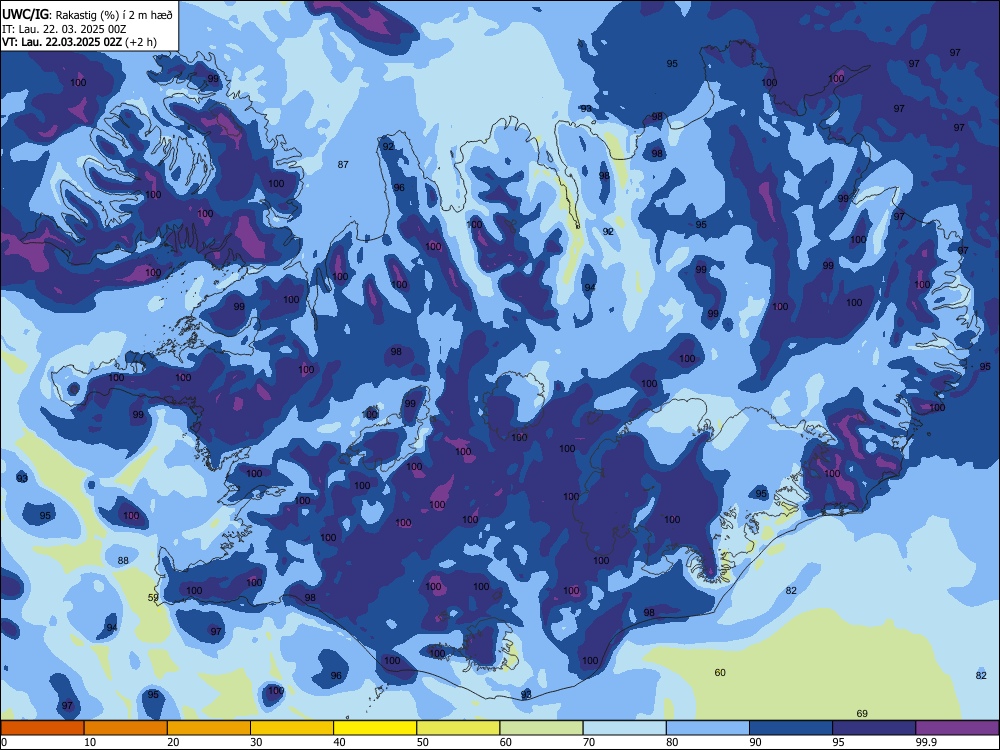Click the medium light blue 80–90 legend swatch
The image size is (1000, 750).
(x=708, y=728)
